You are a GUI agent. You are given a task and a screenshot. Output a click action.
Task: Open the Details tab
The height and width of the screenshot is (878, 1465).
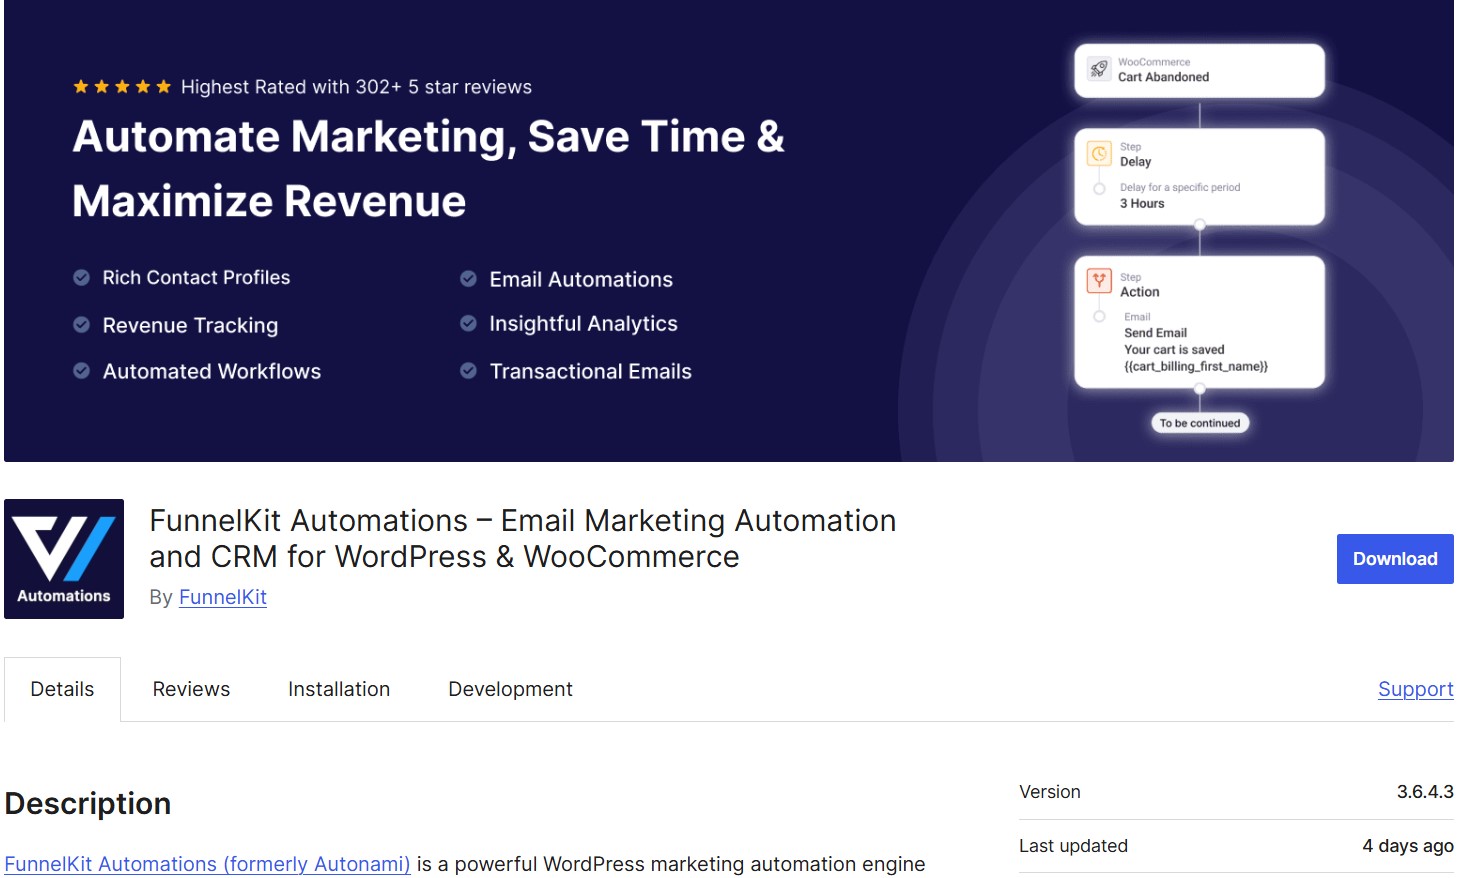[x=62, y=689]
